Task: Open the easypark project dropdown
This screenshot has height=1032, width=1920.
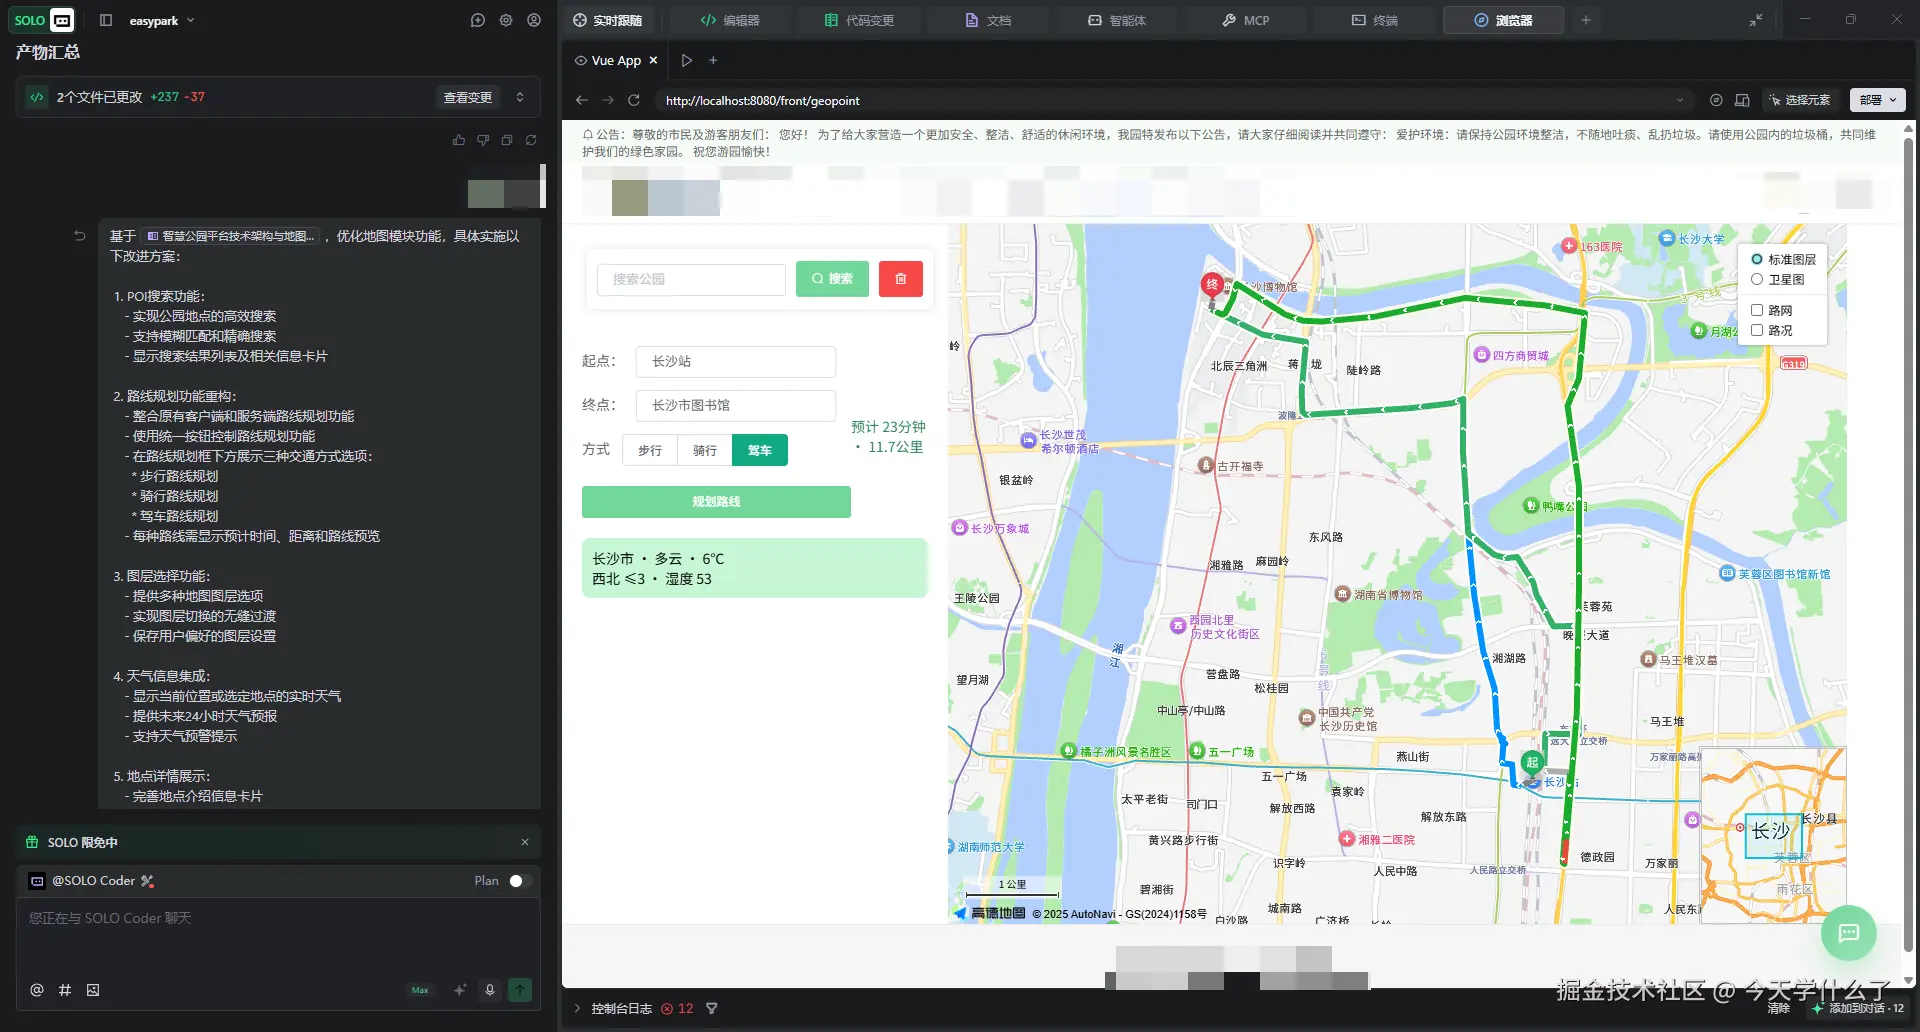Action: (162, 20)
